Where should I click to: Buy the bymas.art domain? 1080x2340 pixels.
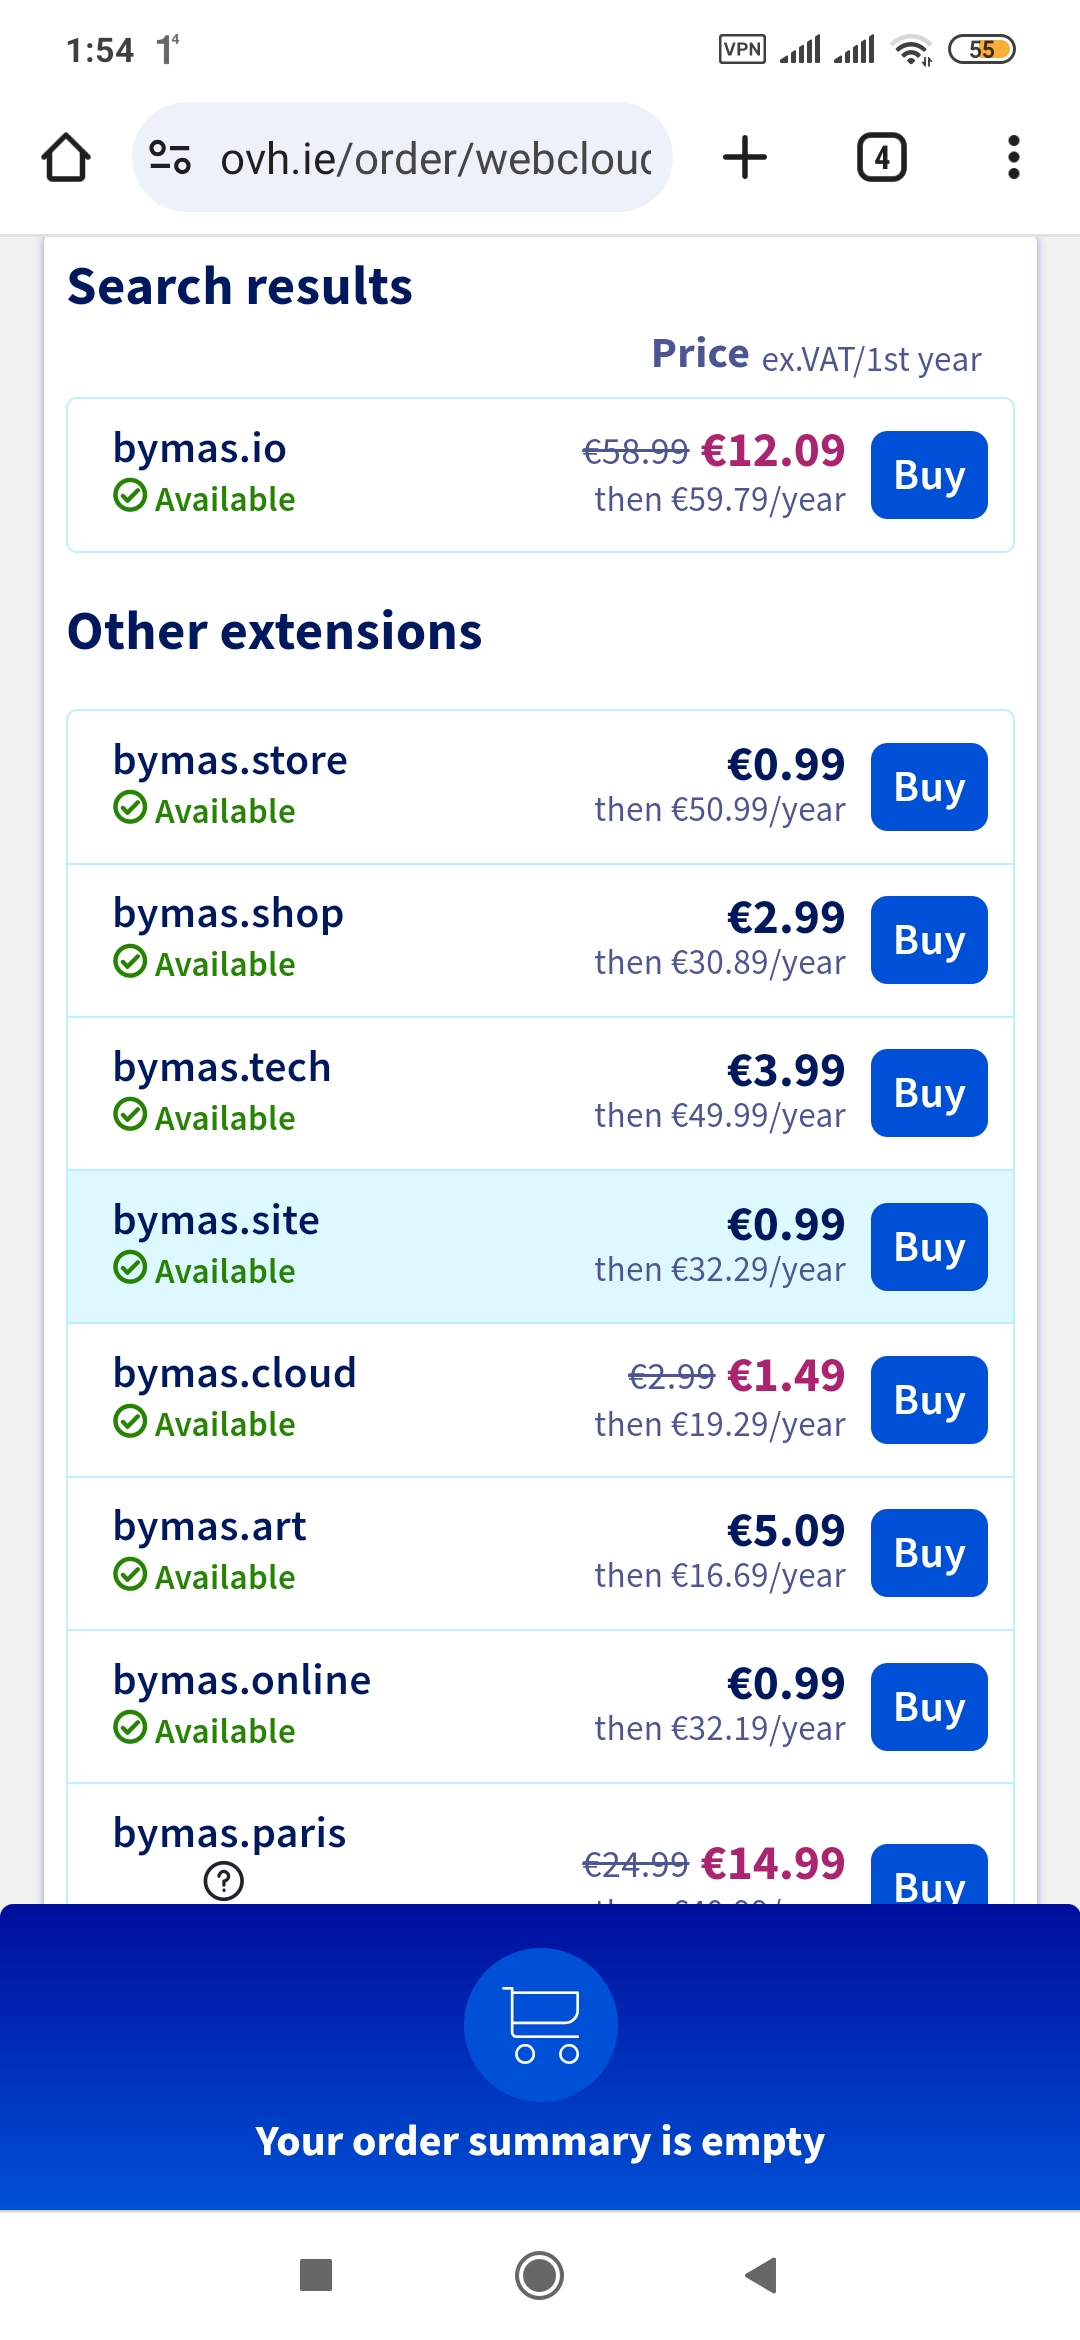(929, 1553)
